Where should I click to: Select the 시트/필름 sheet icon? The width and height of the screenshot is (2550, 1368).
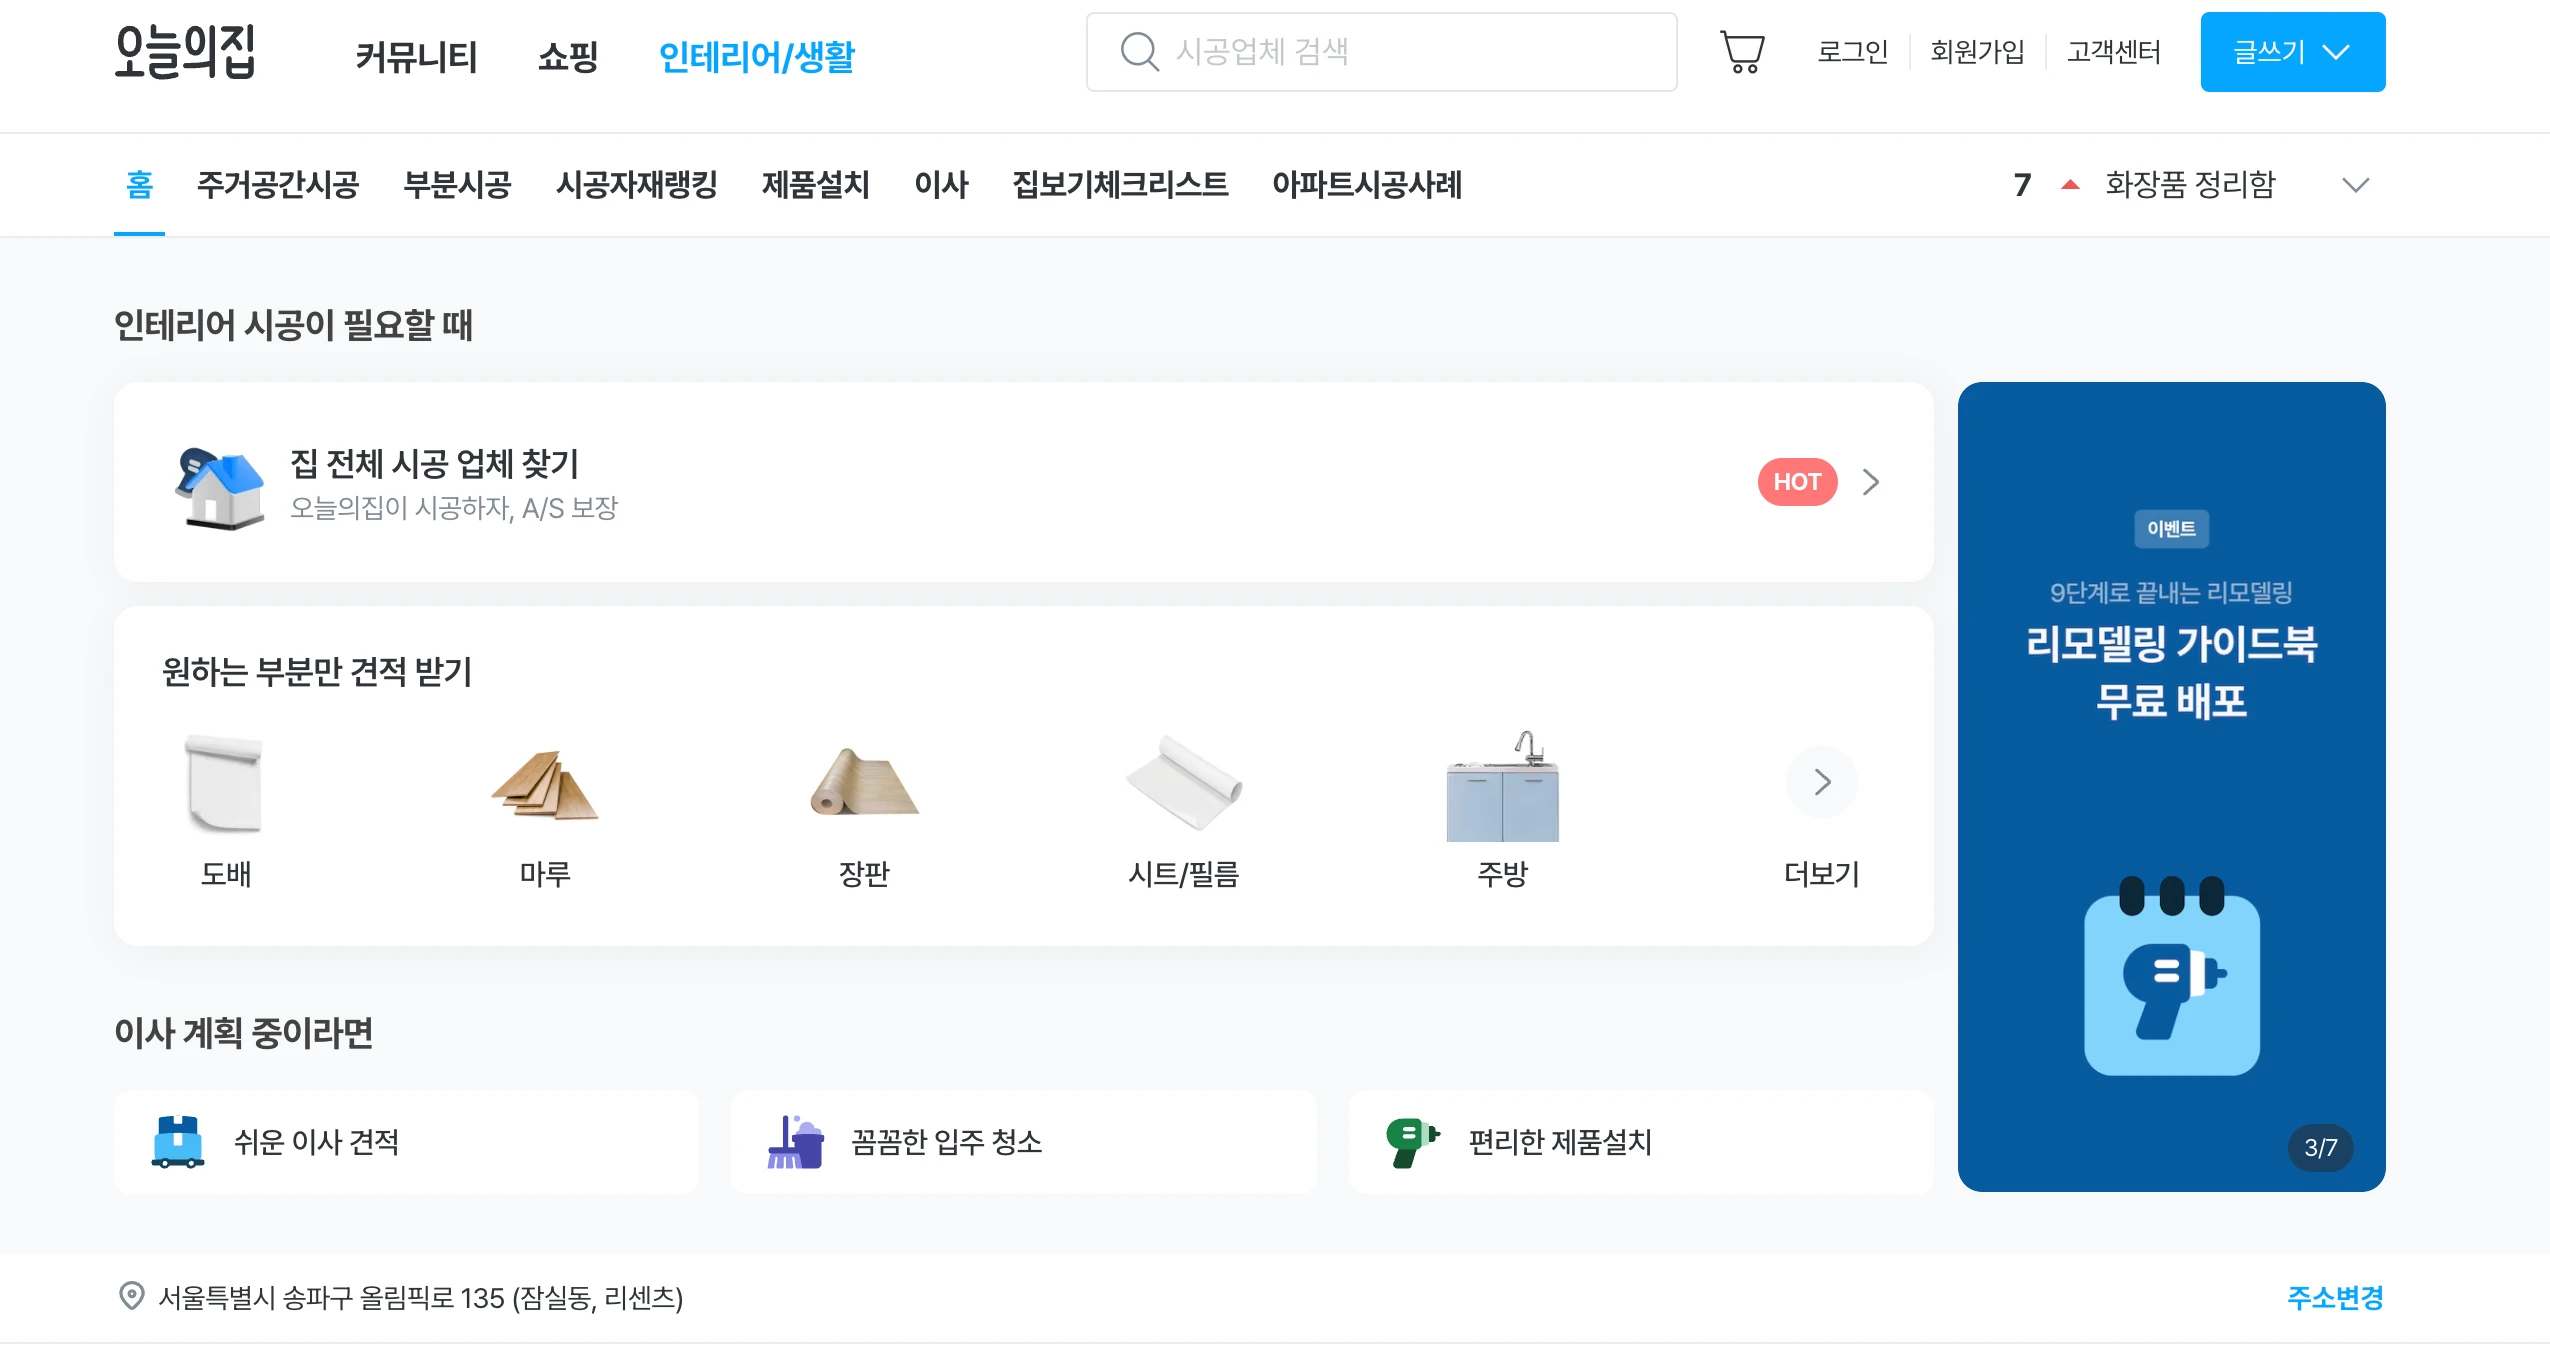pos(1183,784)
